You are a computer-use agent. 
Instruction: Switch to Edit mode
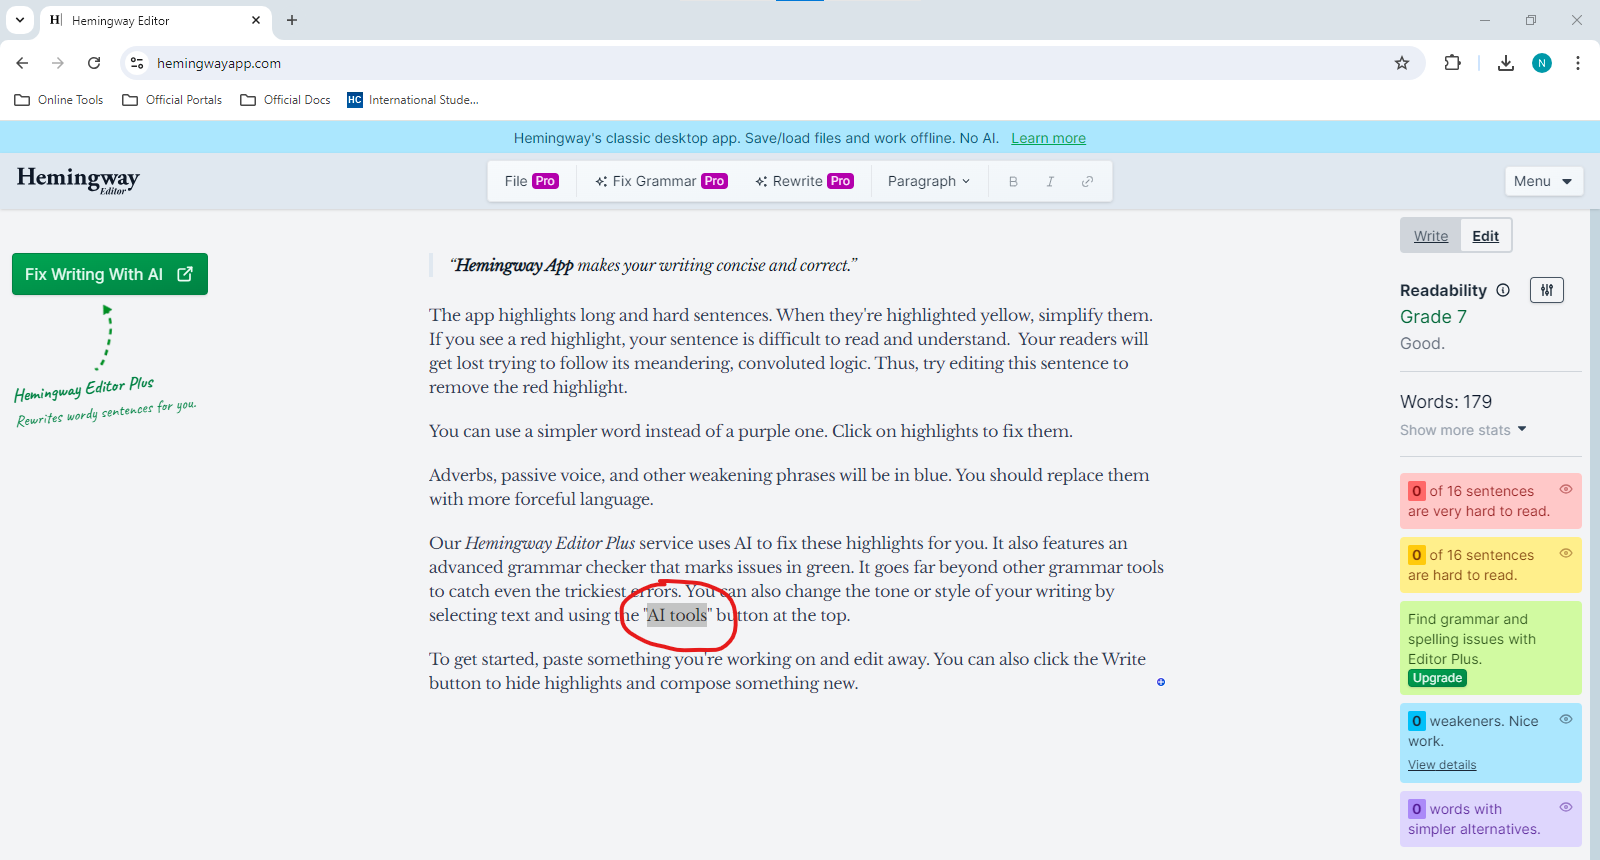[1485, 236]
